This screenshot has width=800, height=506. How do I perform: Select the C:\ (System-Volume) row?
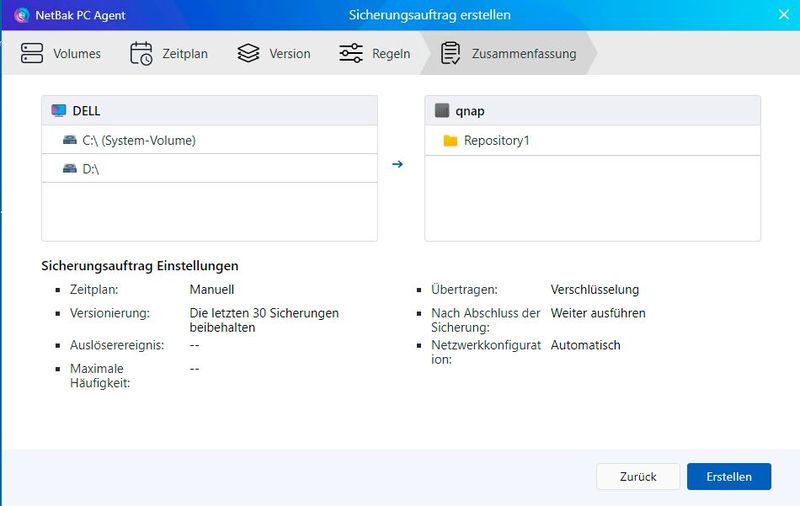coord(210,140)
